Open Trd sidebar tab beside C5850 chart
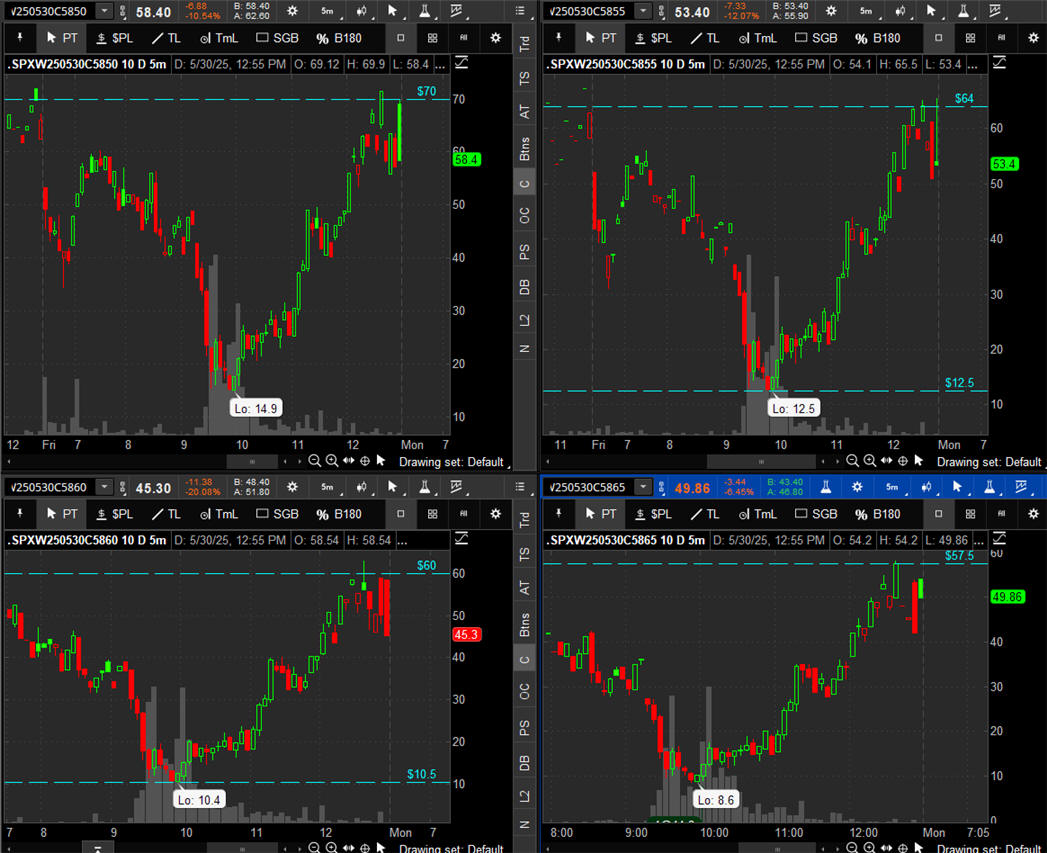 point(525,44)
